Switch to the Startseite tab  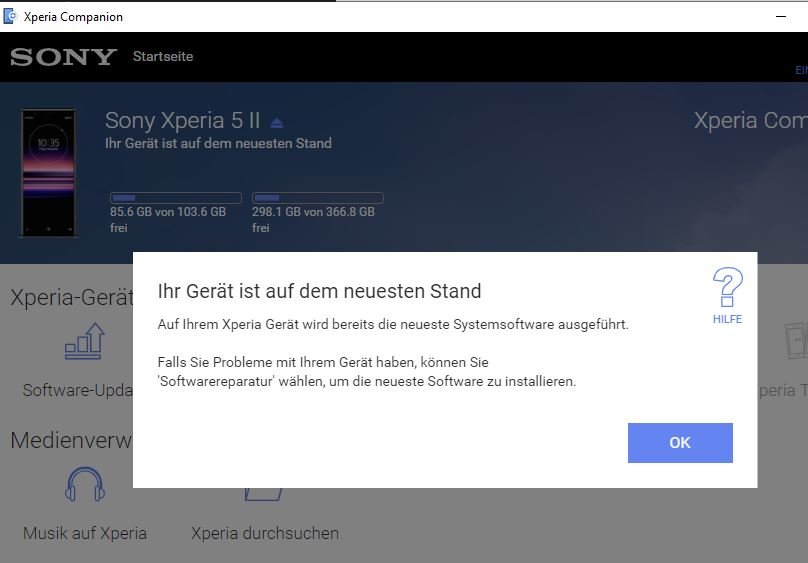[163, 57]
